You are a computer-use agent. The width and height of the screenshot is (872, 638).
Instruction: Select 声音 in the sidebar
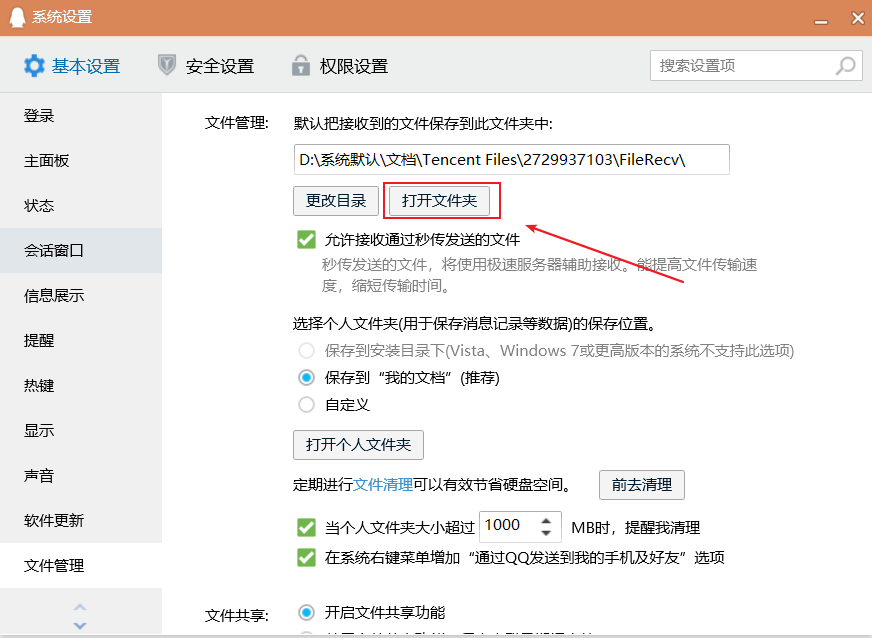(x=81, y=476)
